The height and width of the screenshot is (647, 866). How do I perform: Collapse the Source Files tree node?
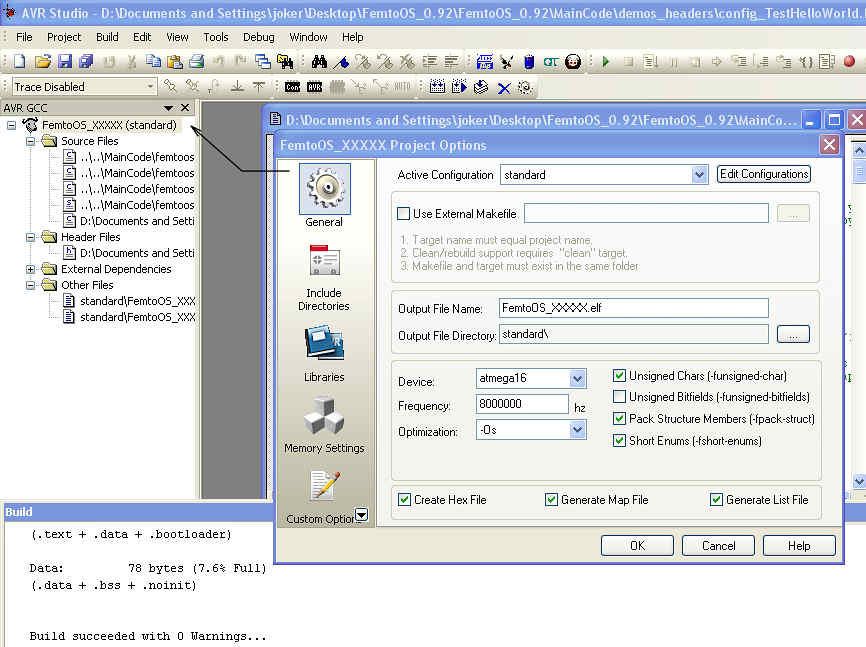(31, 141)
